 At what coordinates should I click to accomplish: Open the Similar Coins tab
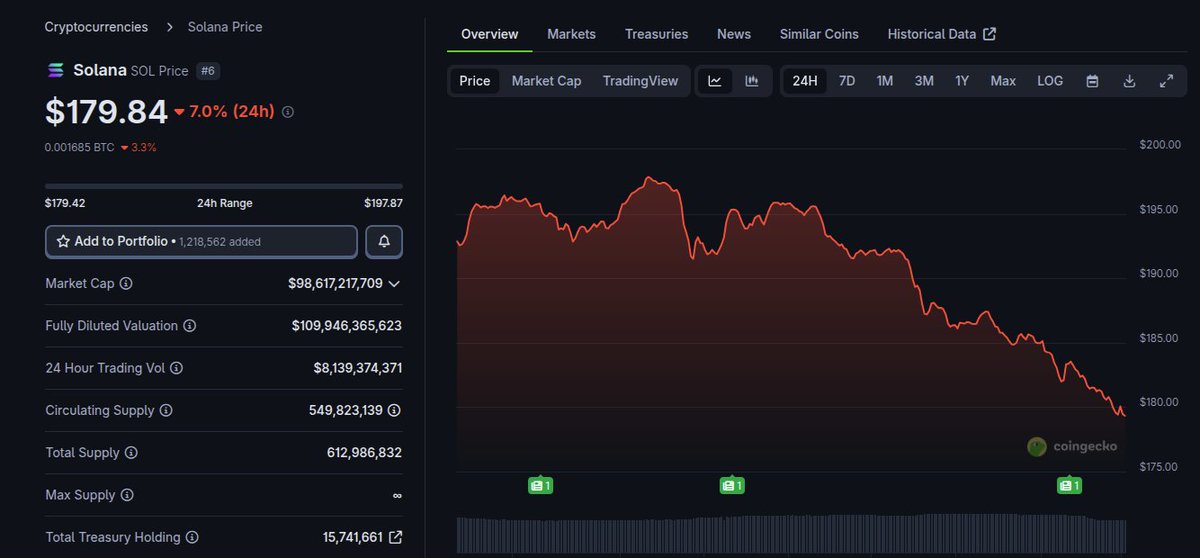pyautogui.click(x=819, y=34)
